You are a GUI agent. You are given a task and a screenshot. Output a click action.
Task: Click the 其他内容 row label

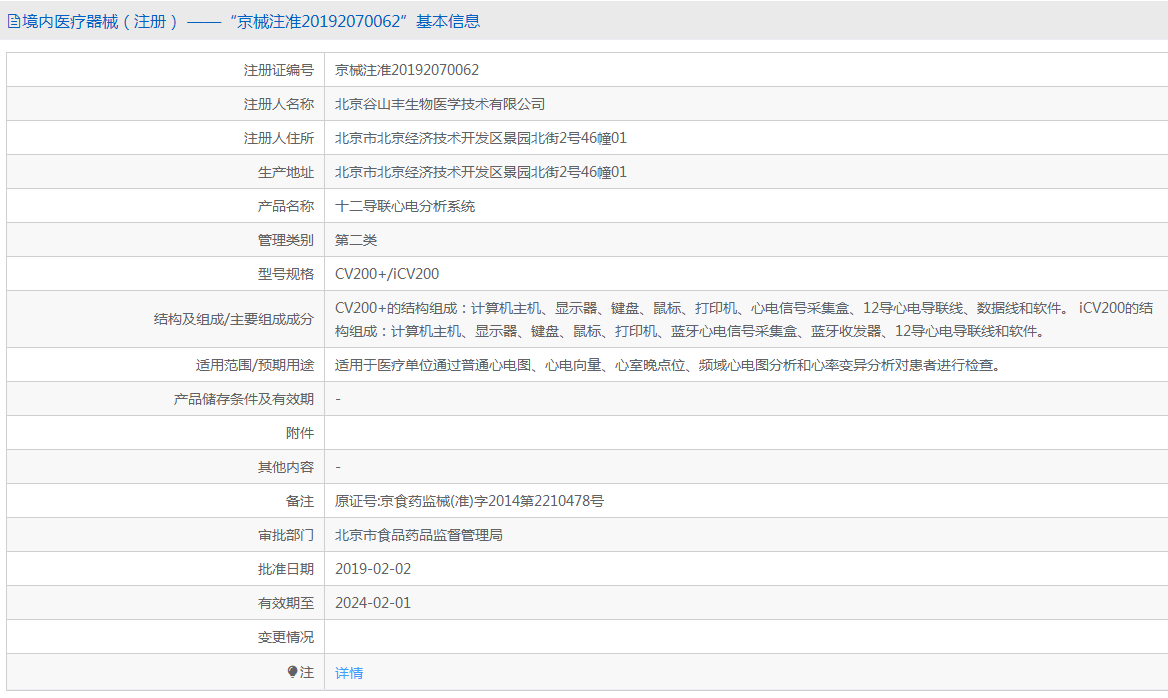coord(286,467)
